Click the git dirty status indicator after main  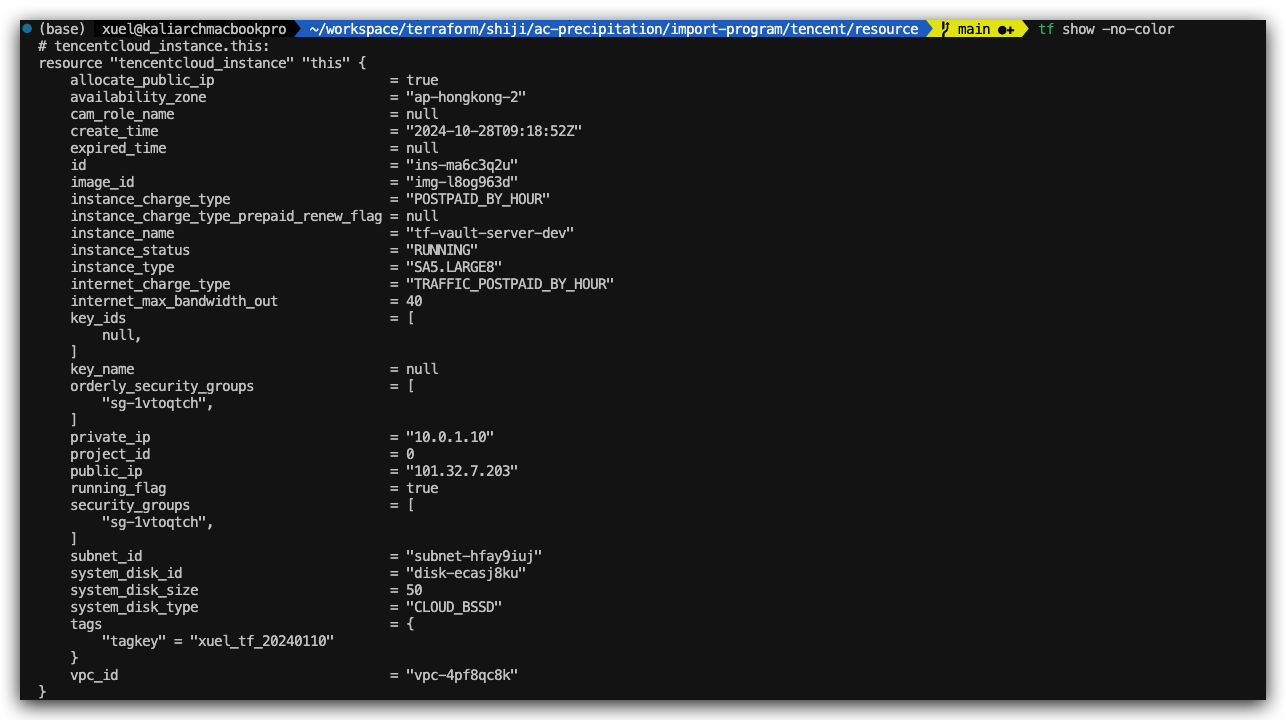coord(1006,29)
